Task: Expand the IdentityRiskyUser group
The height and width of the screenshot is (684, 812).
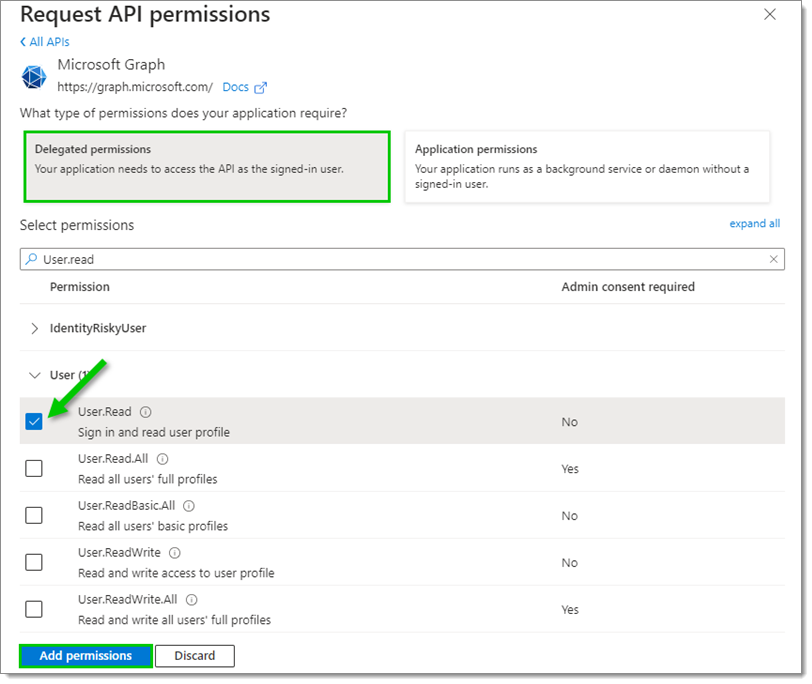Action: (x=34, y=328)
